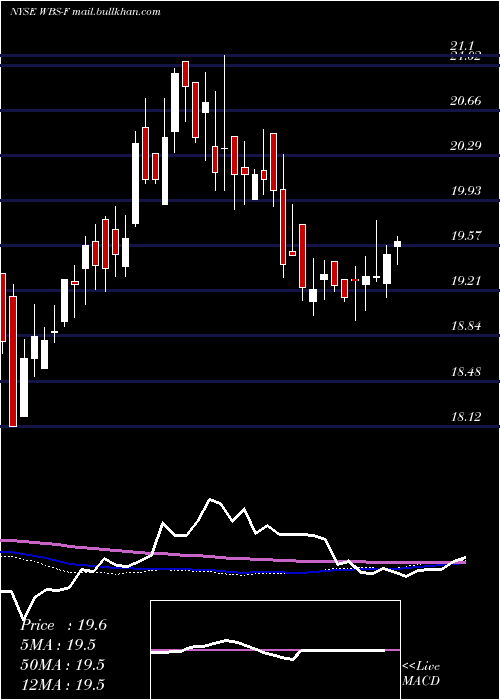Click the last white candlestick near 19.57
This screenshot has width=500, height=700.
[397, 244]
